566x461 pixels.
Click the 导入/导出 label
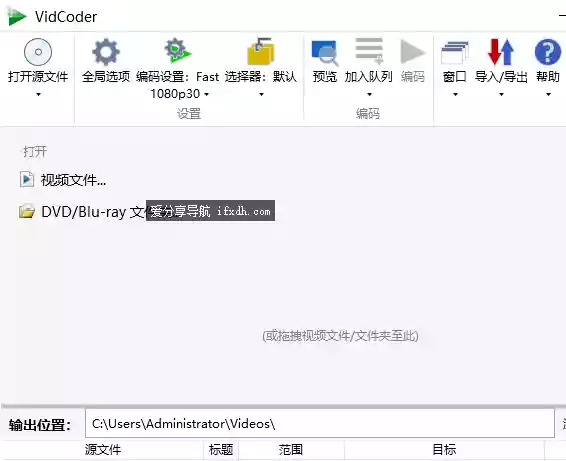501,77
